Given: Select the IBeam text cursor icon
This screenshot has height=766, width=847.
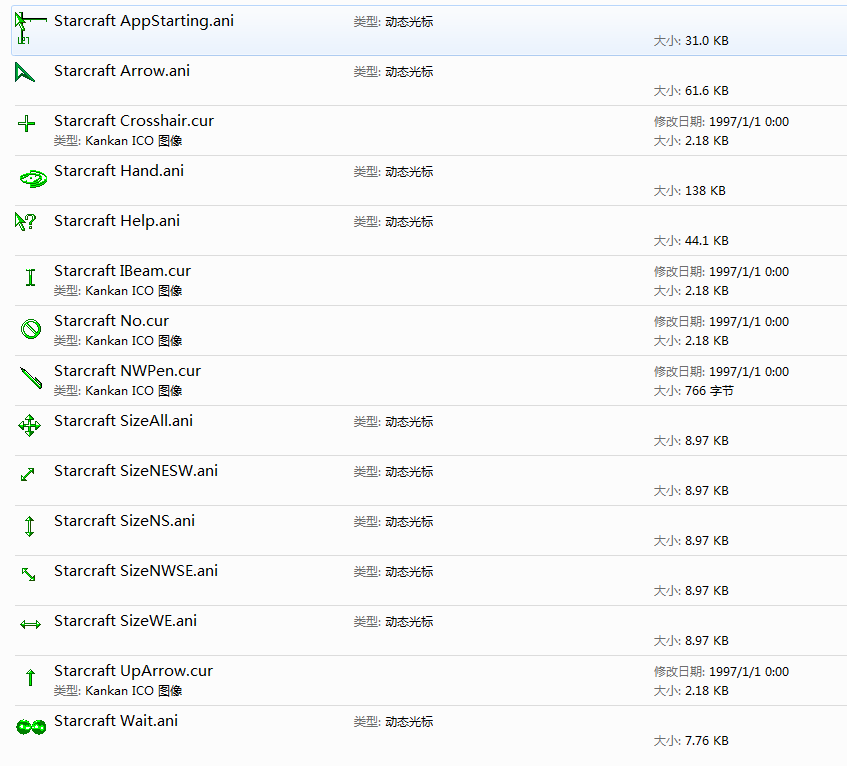Looking at the screenshot, I should pos(31,278).
